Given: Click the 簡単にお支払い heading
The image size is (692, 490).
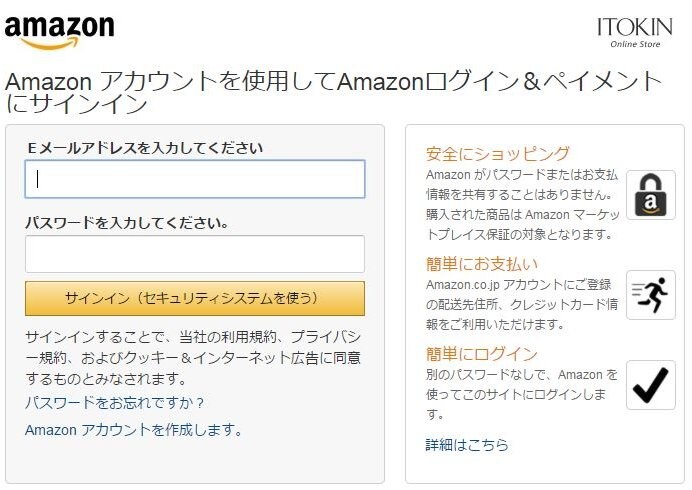Looking at the screenshot, I should click(482, 264).
